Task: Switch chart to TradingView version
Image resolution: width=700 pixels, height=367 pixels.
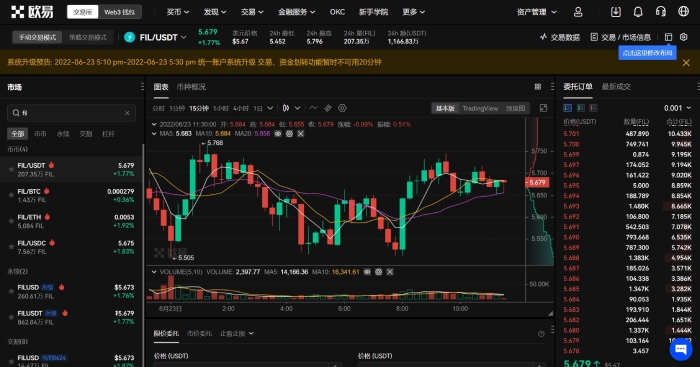Action: [480, 108]
